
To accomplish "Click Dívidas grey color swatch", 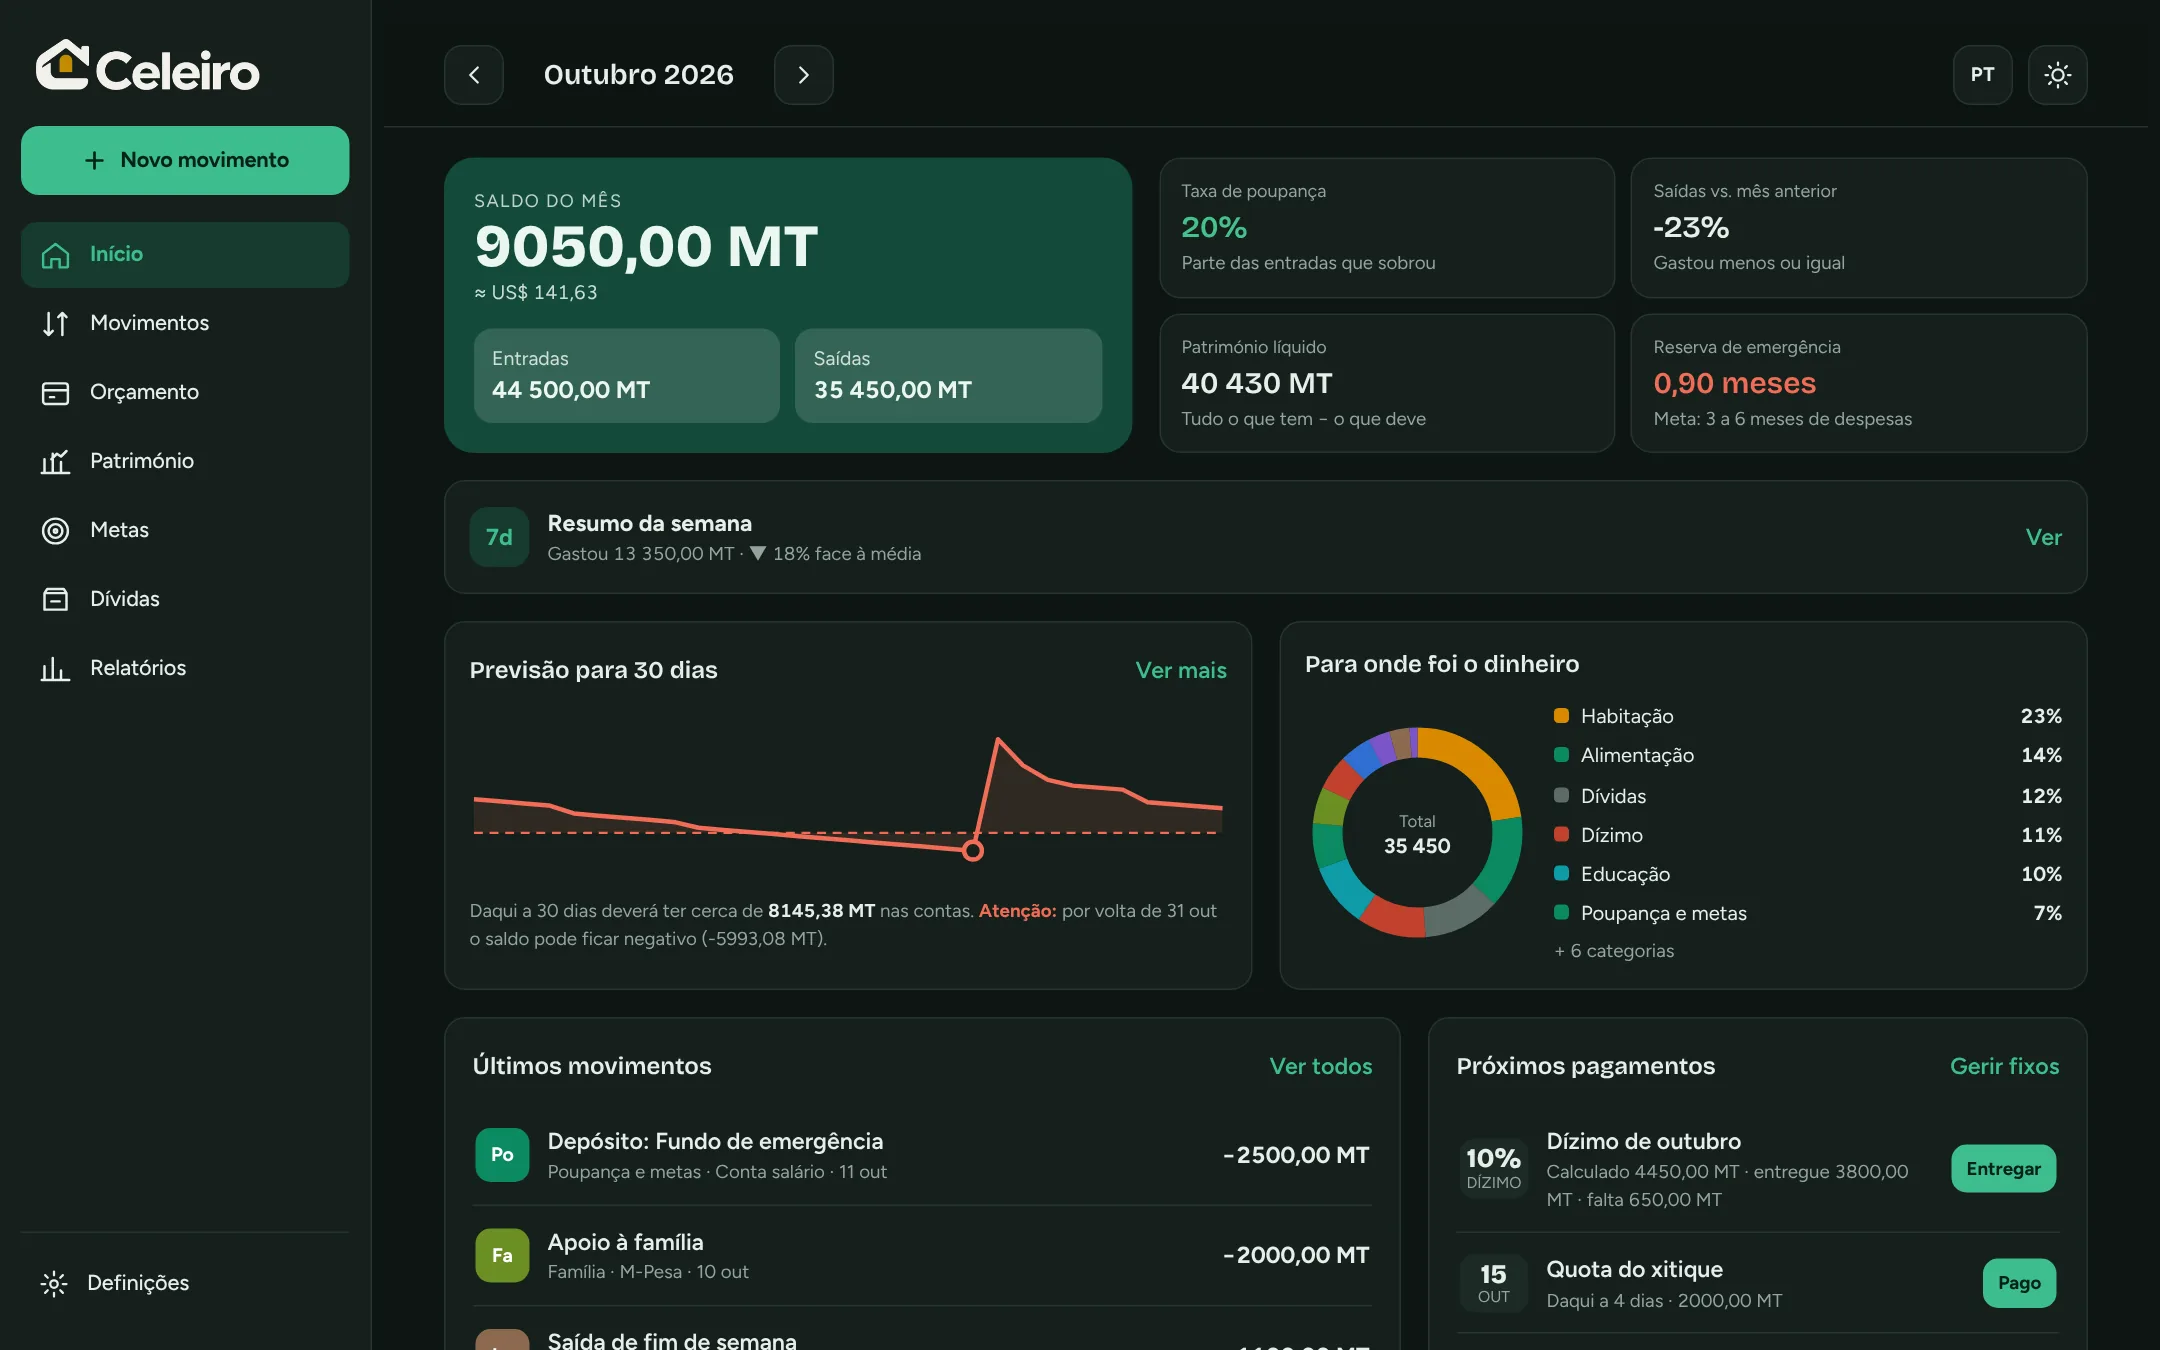I will pyautogui.click(x=1561, y=795).
